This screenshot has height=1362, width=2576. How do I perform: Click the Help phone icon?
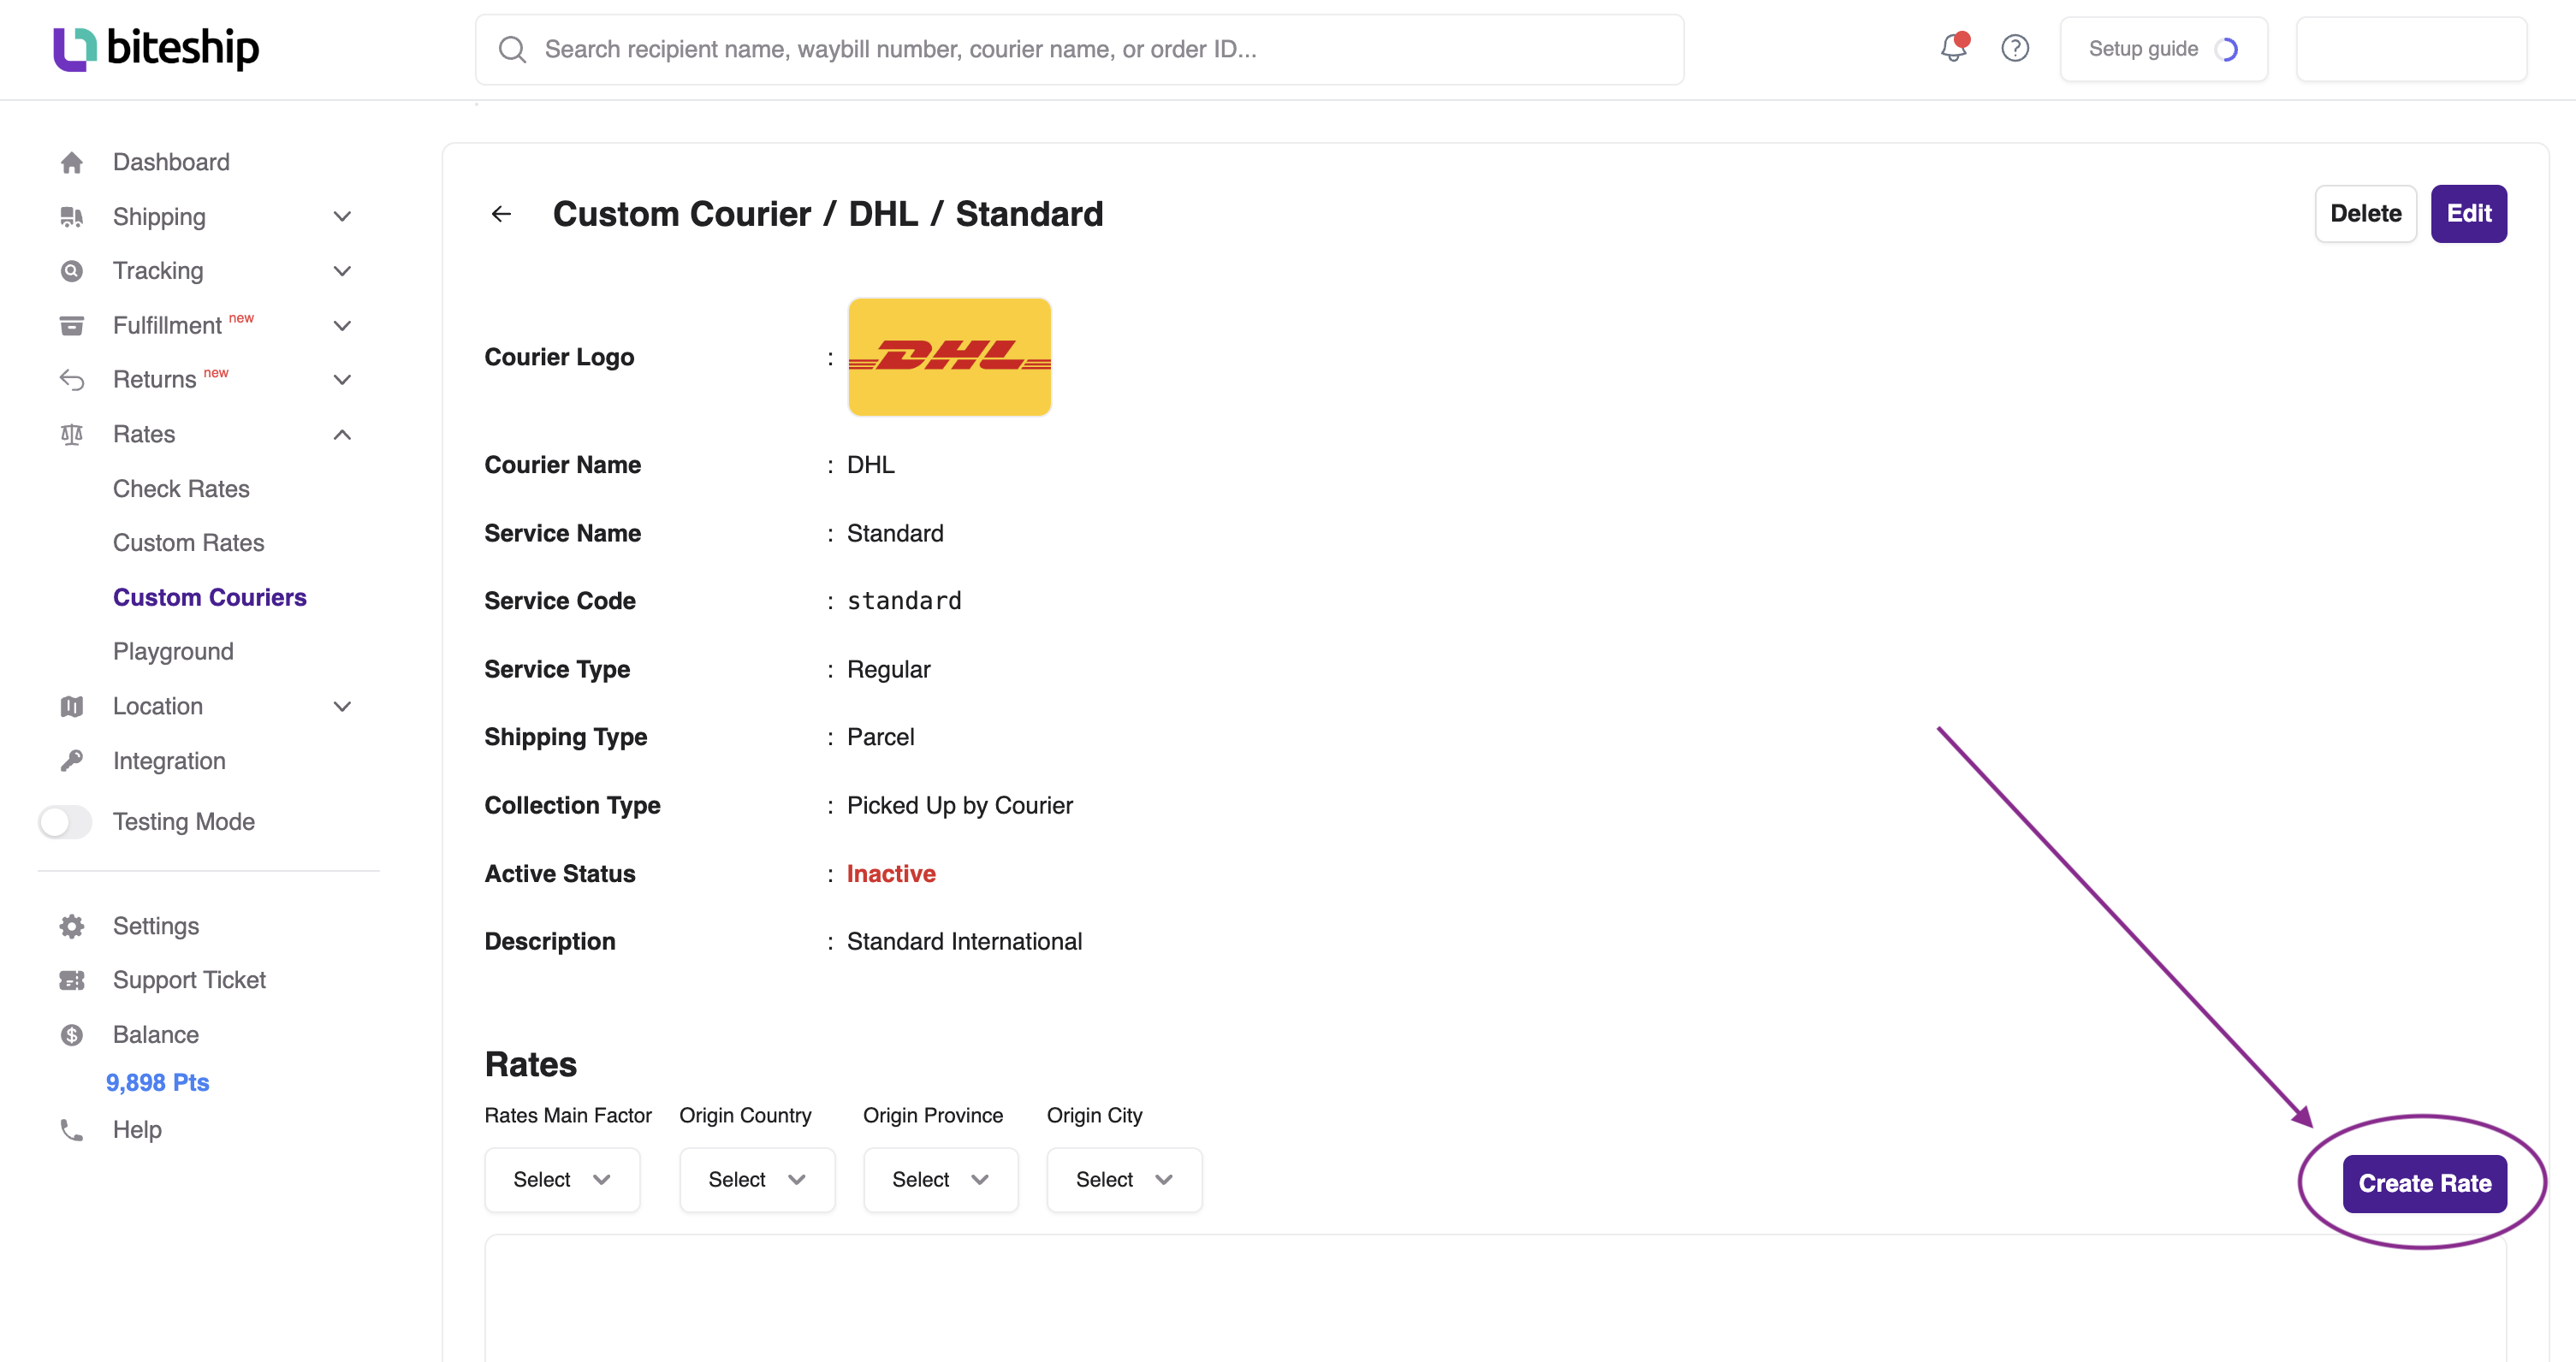pyautogui.click(x=71, y=1130)
